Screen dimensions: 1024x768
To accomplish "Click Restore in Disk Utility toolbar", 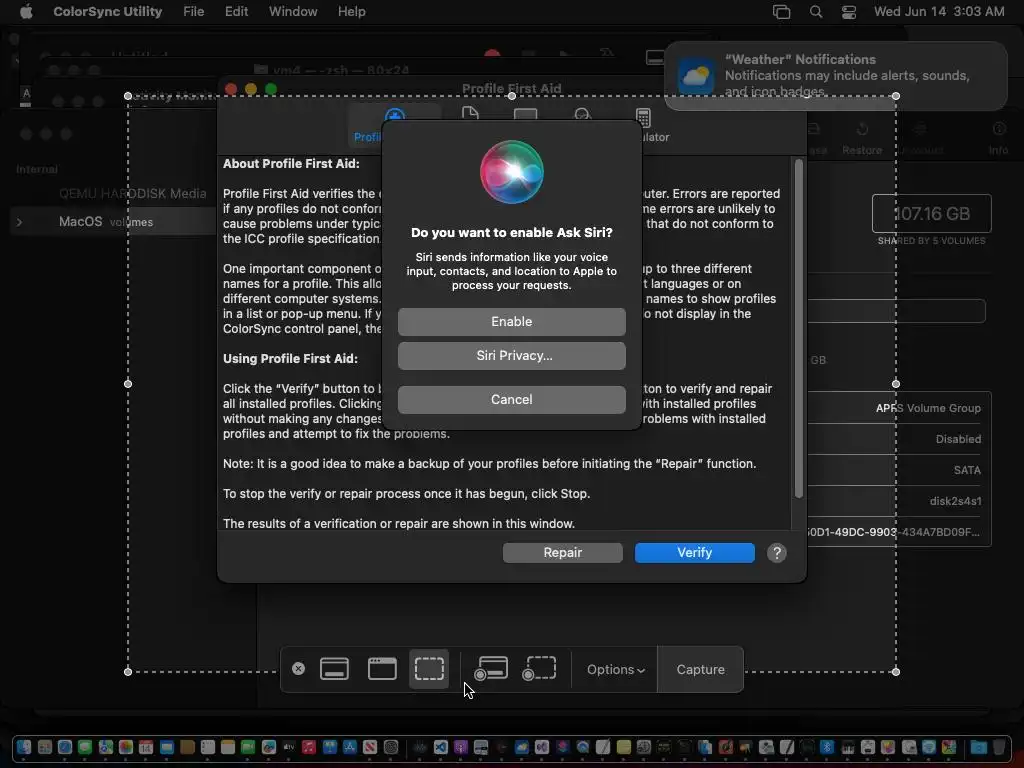I will point(862,138).
